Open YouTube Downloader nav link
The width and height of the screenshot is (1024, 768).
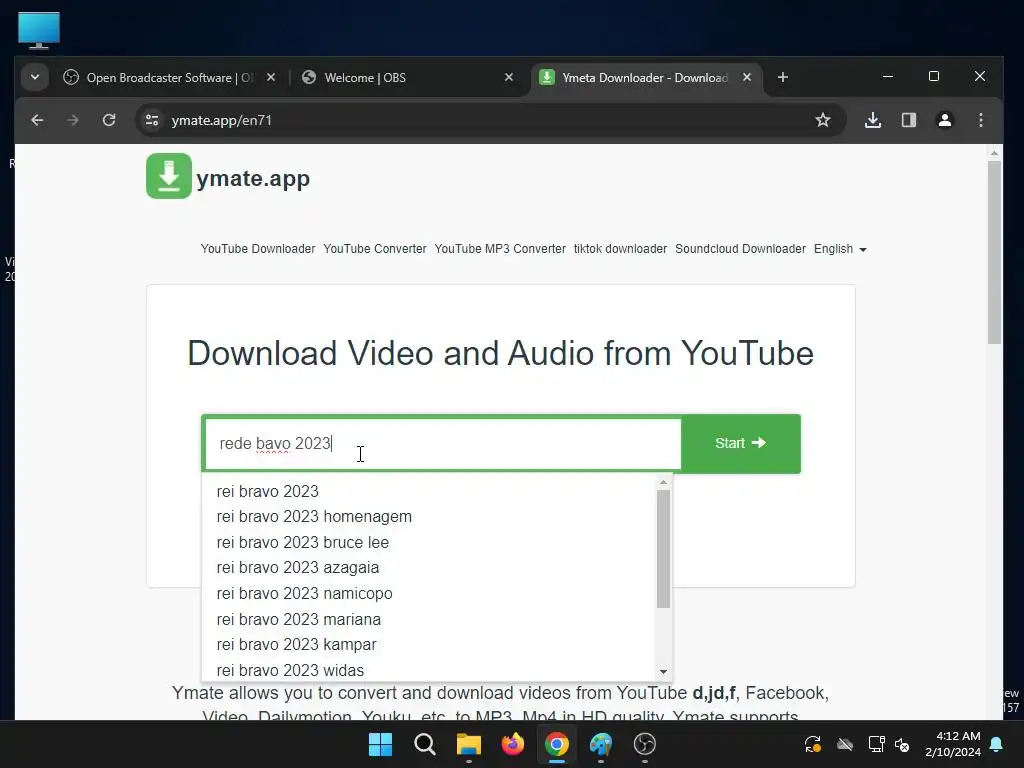(x=258, y=249)
